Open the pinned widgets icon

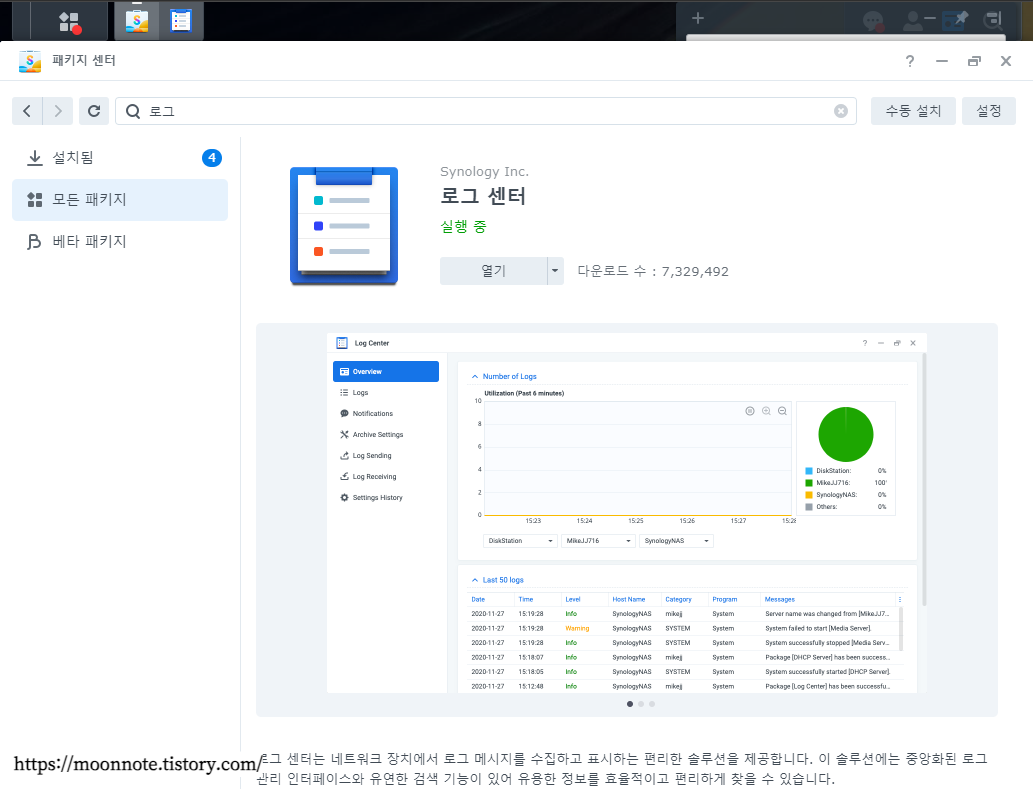coord(955,20)
